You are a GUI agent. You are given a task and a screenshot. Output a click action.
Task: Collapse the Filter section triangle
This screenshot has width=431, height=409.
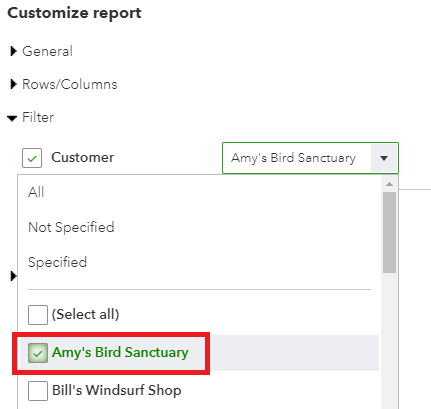point(12,118)
